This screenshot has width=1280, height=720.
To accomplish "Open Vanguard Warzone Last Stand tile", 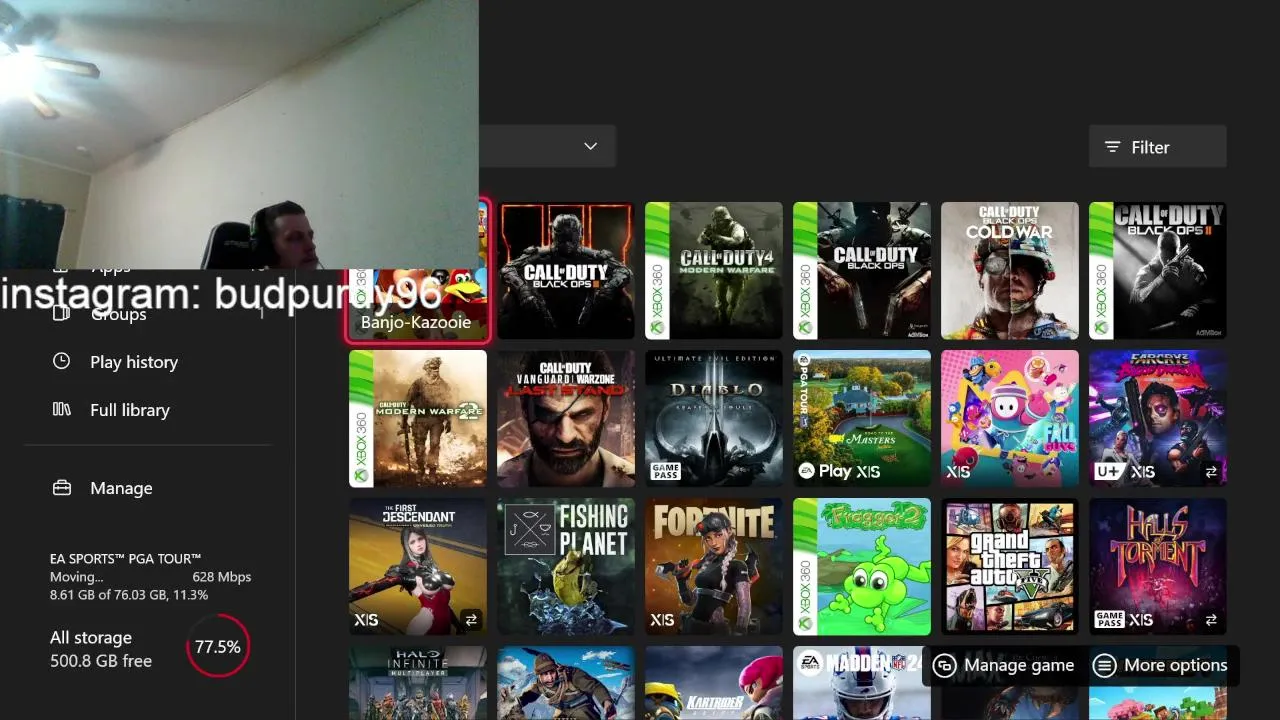I will (566, 418).
